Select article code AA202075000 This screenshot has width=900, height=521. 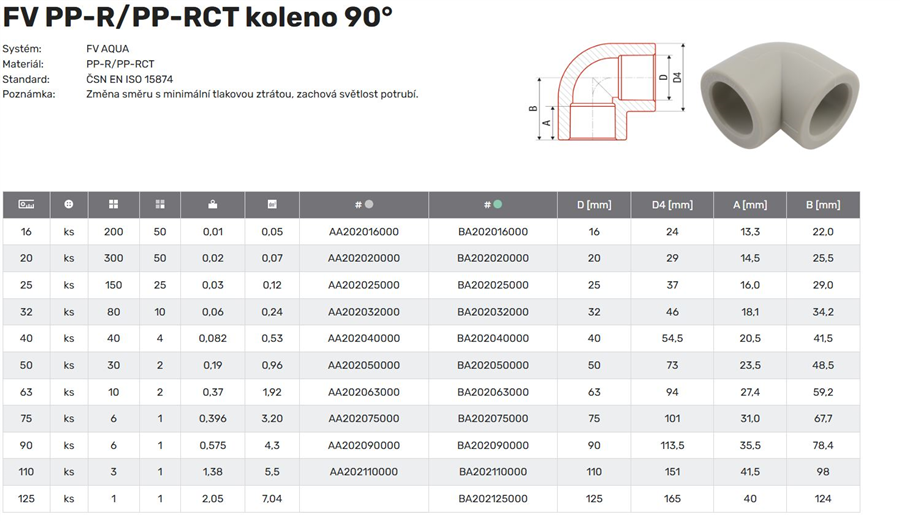[x=364, y=418]
